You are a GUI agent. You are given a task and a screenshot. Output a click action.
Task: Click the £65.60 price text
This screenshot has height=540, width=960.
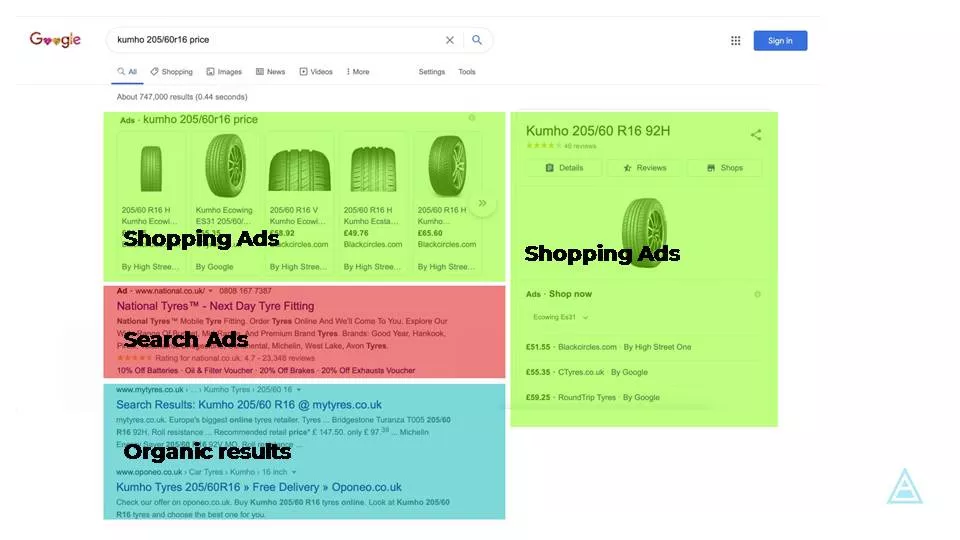[430, 233]
